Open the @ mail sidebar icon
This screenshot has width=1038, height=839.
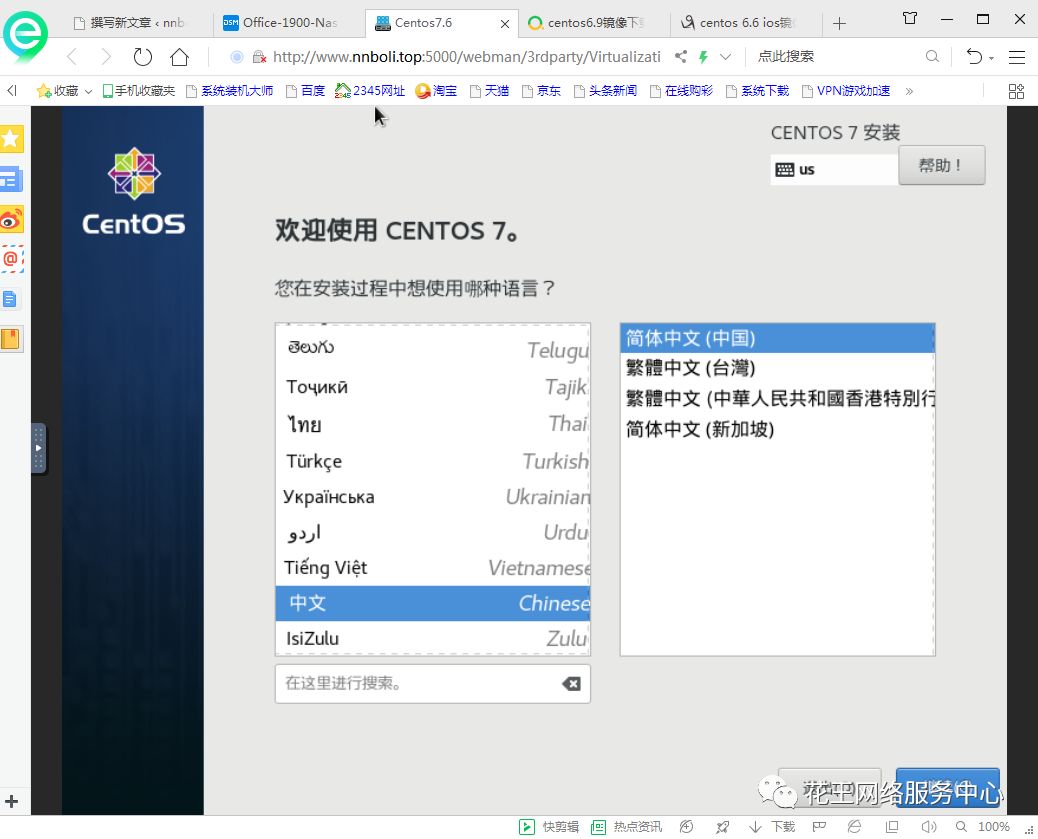pyautogui.click(x=11, y=259)
